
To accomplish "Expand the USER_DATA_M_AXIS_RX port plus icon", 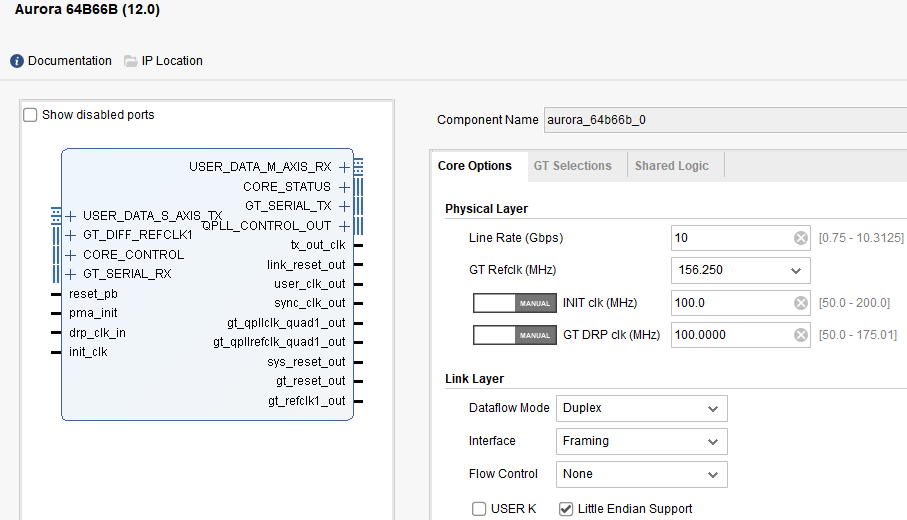I will (344, 167).
